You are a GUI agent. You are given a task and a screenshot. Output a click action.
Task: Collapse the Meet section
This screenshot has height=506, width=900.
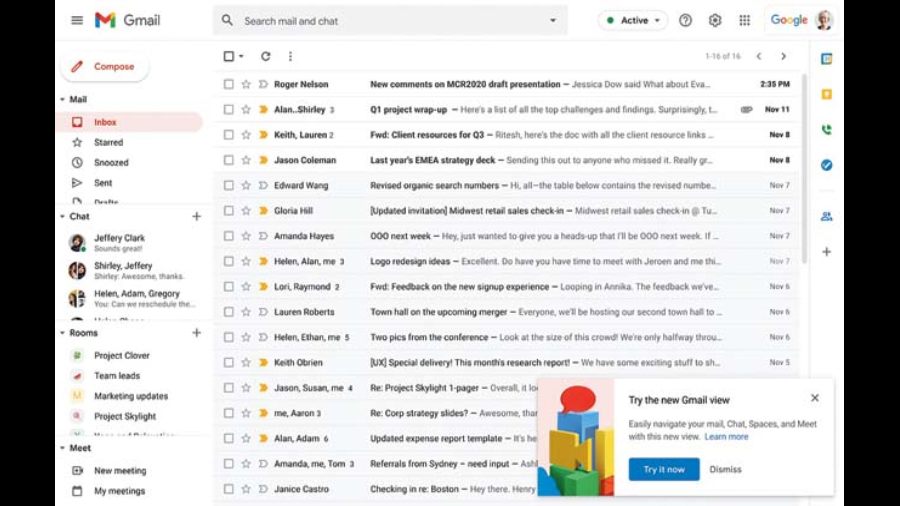(x=62, y=448)
